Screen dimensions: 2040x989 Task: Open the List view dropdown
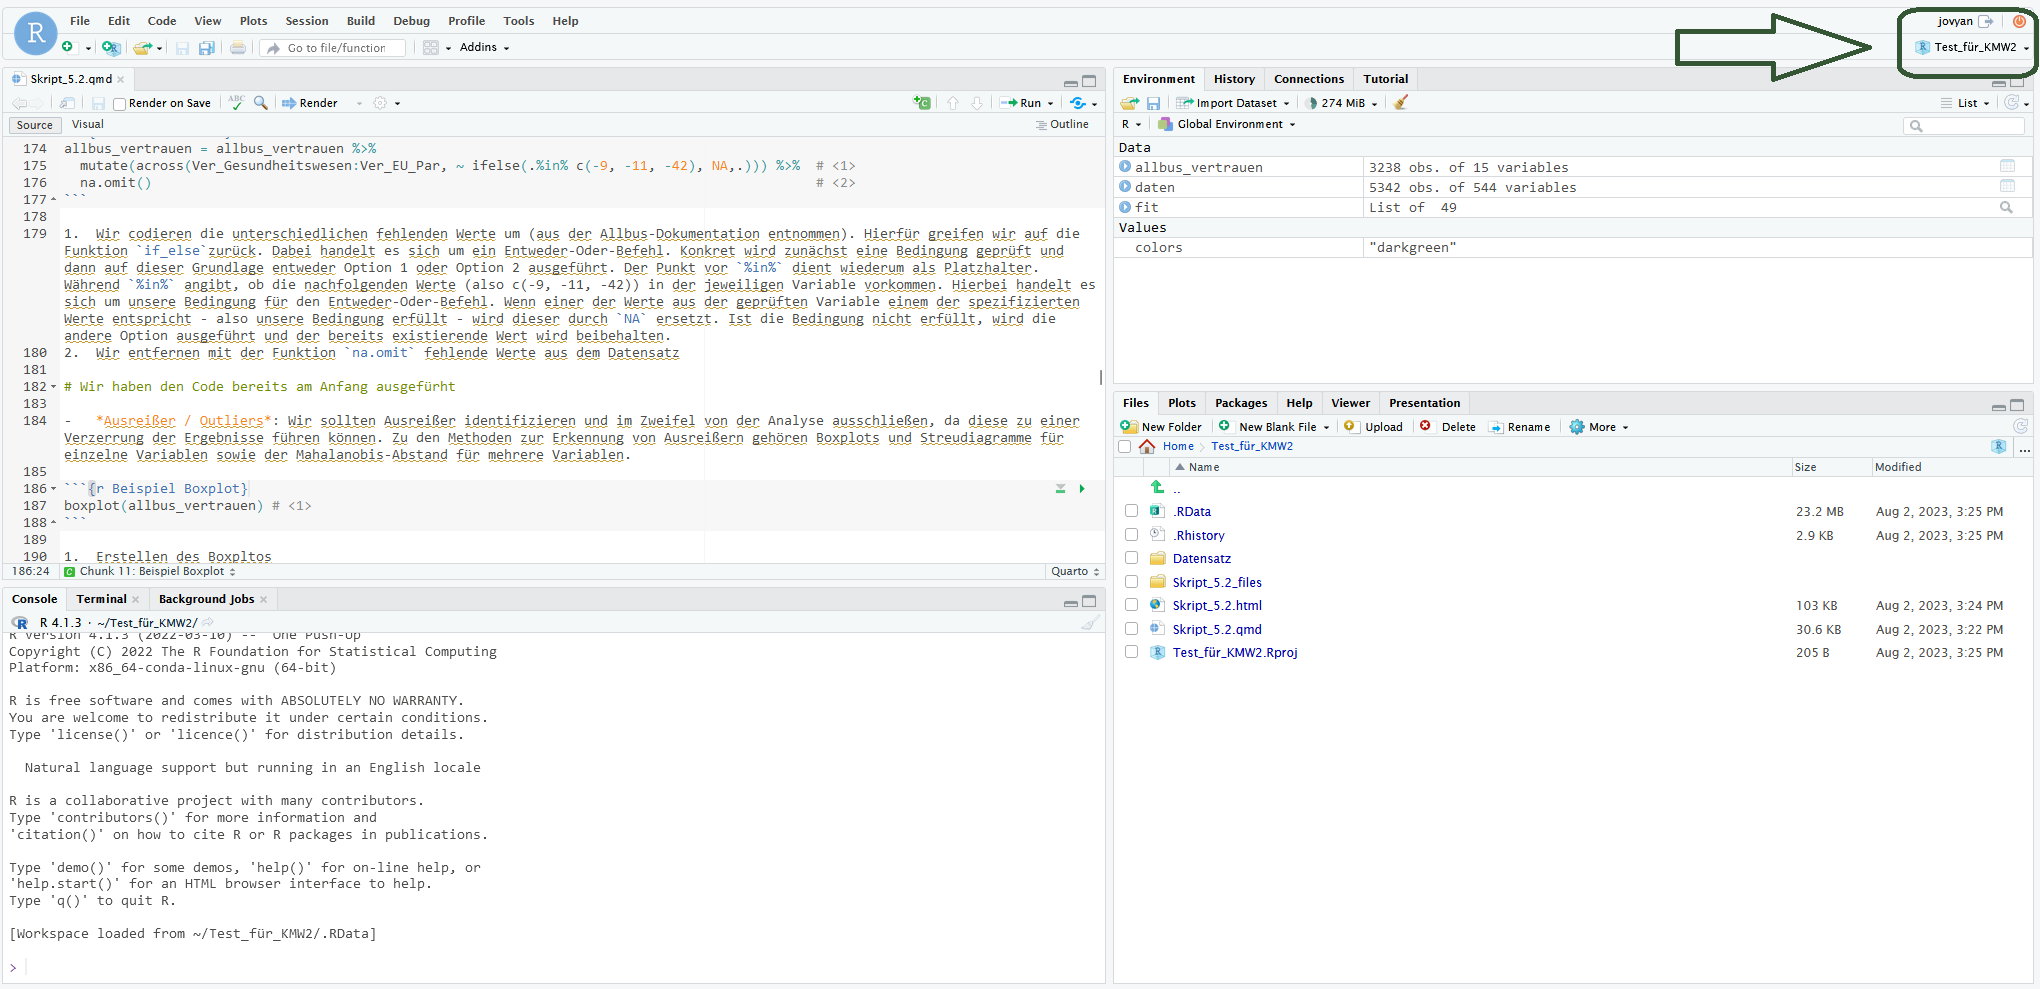pyautogui.click(x=1965, y=103)
